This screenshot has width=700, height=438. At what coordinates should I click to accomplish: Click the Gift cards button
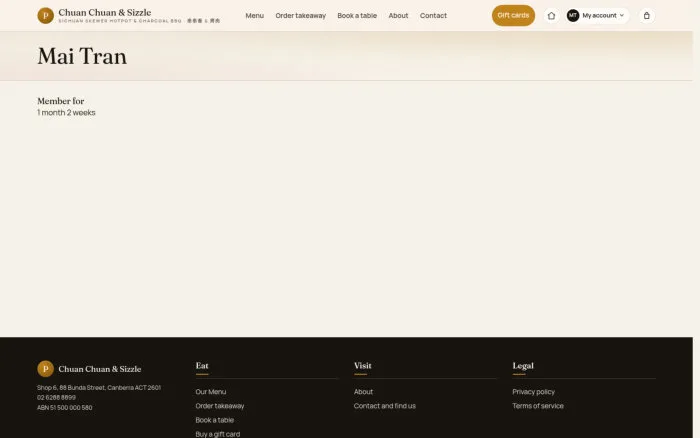513,16
